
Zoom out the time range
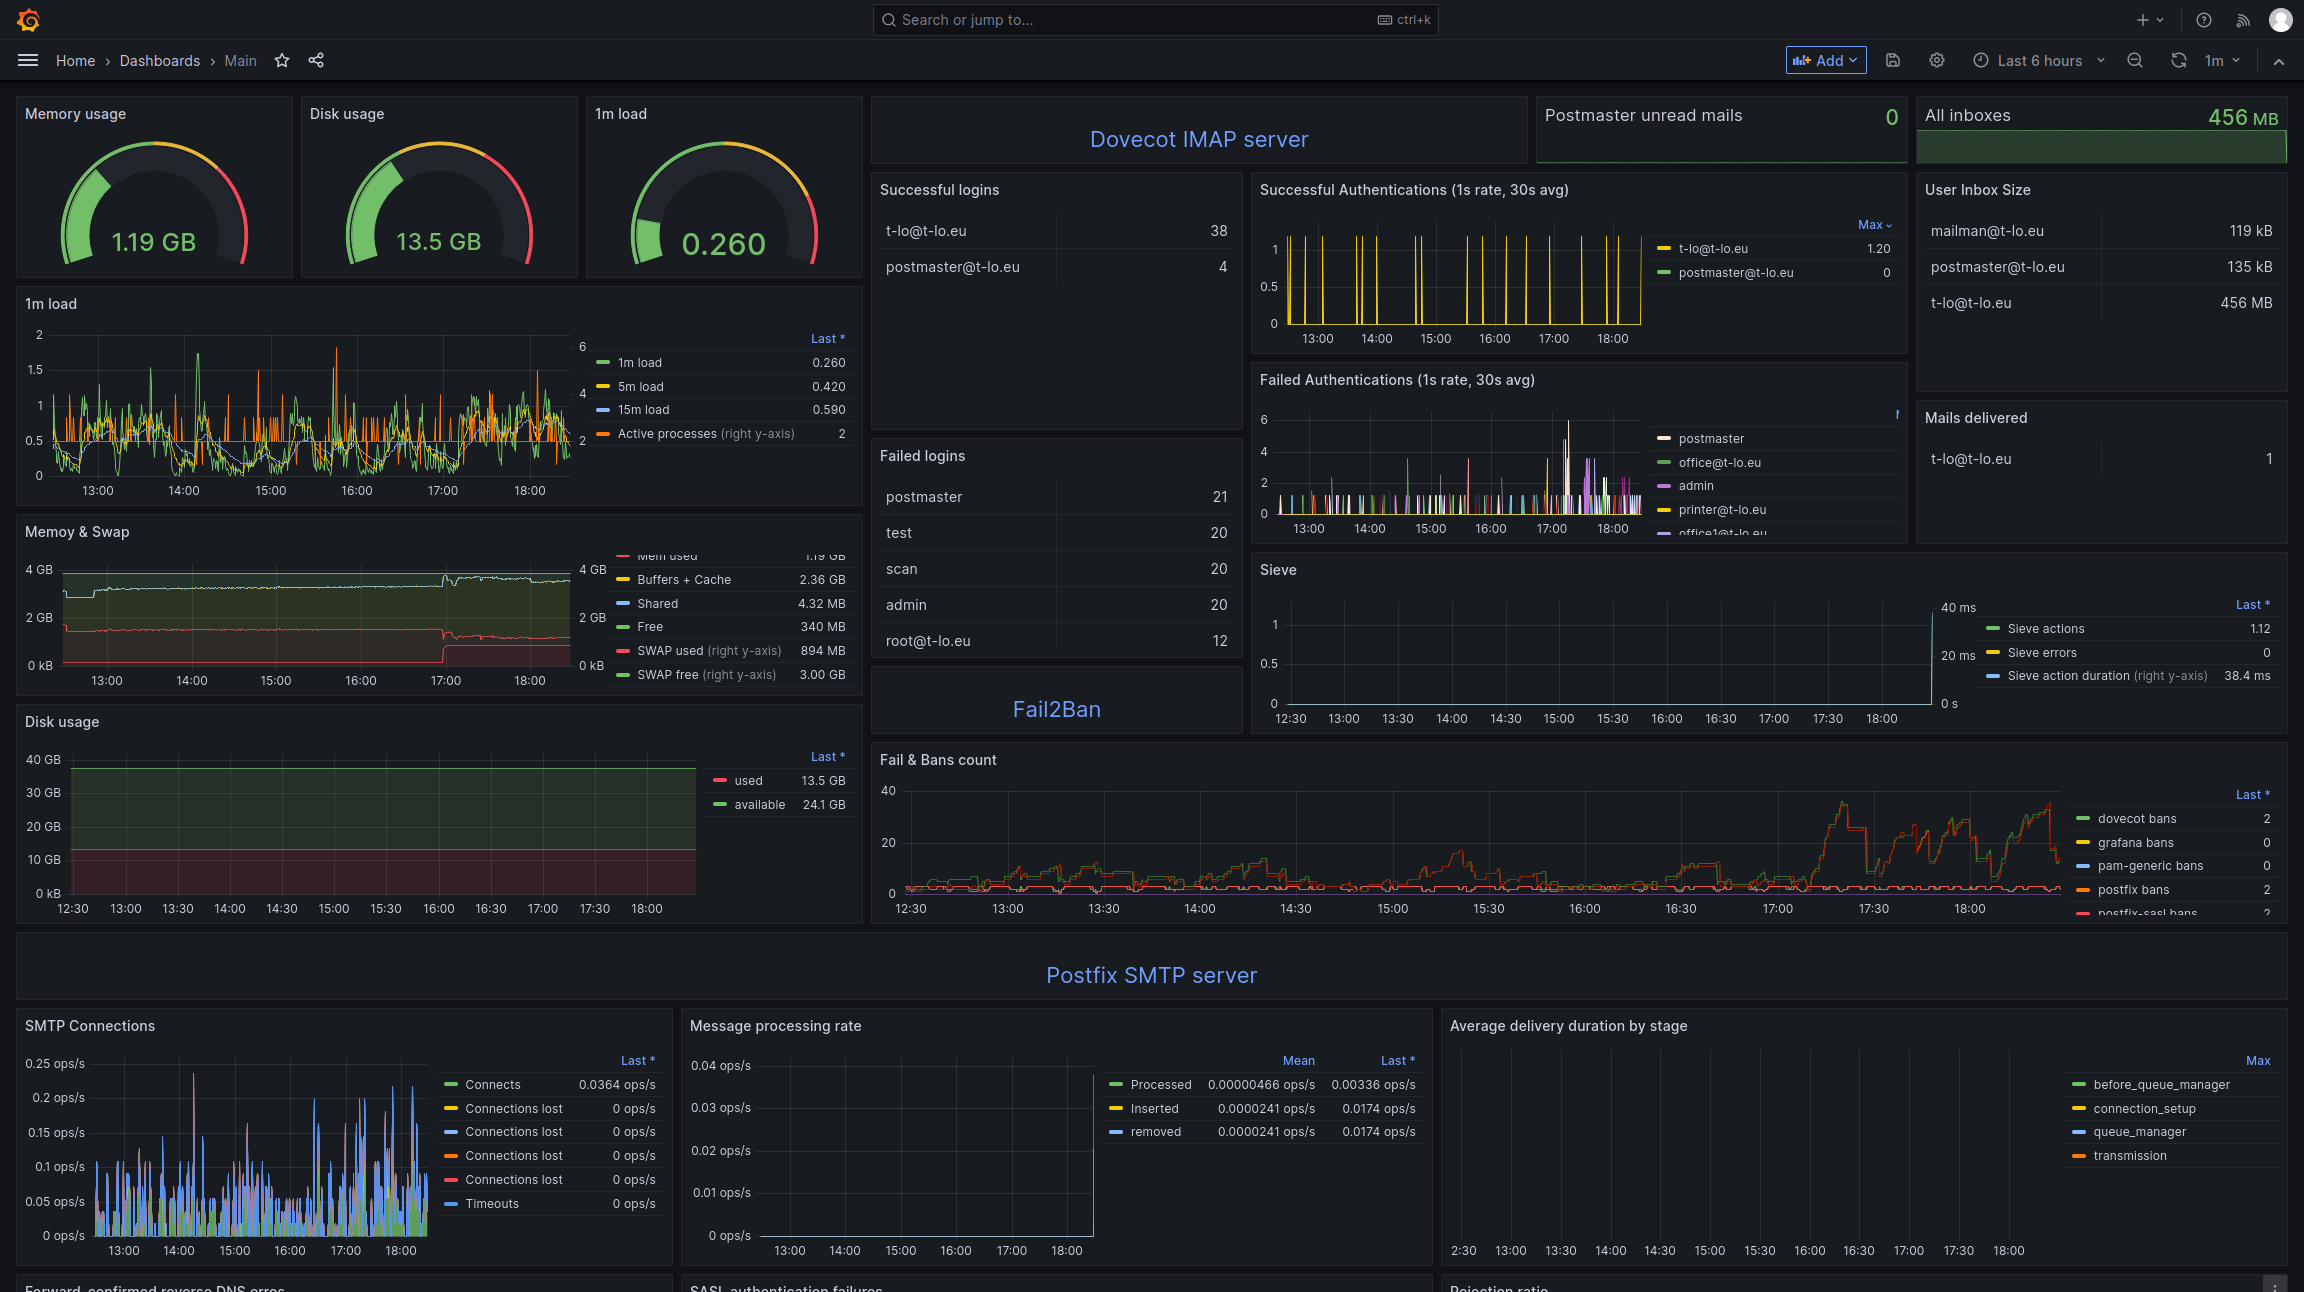2135,60
